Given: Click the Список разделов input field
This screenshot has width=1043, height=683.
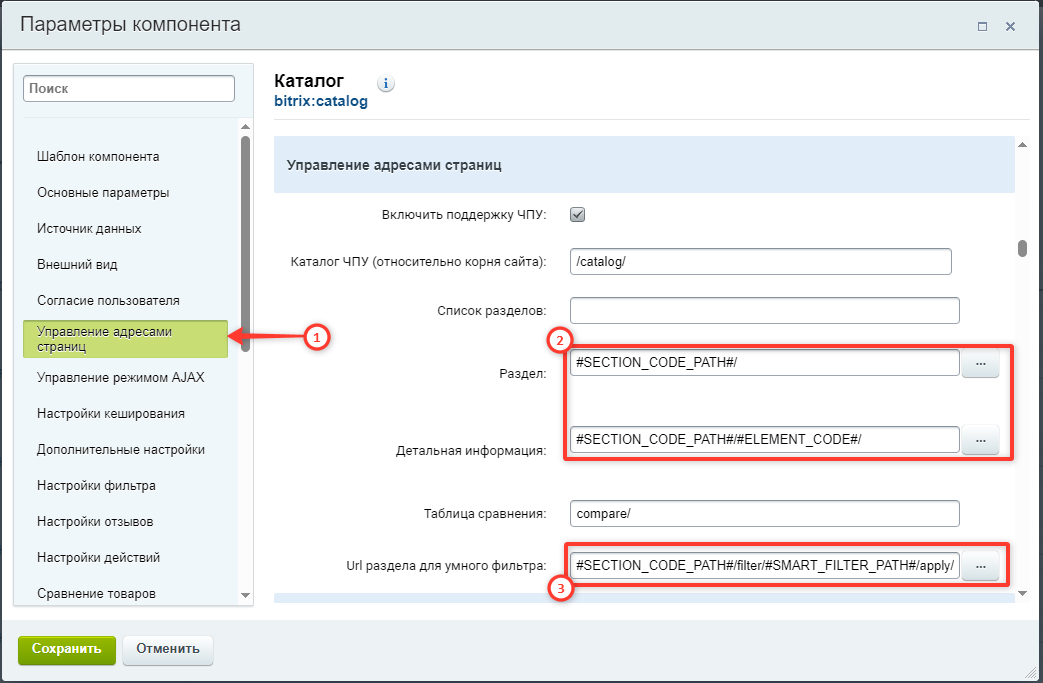Looking at the screenshot, I should coord(764,311).
